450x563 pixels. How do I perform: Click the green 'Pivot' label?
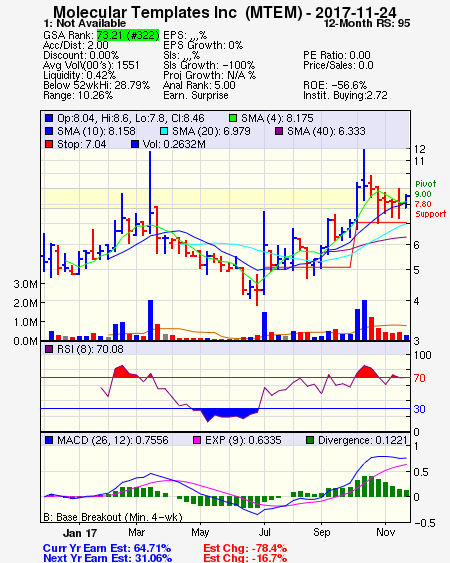[426, 184]
